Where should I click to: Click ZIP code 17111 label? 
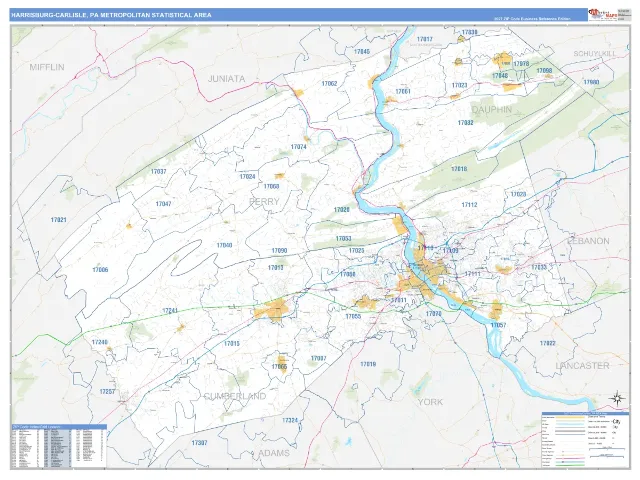(x=472, y=273)
